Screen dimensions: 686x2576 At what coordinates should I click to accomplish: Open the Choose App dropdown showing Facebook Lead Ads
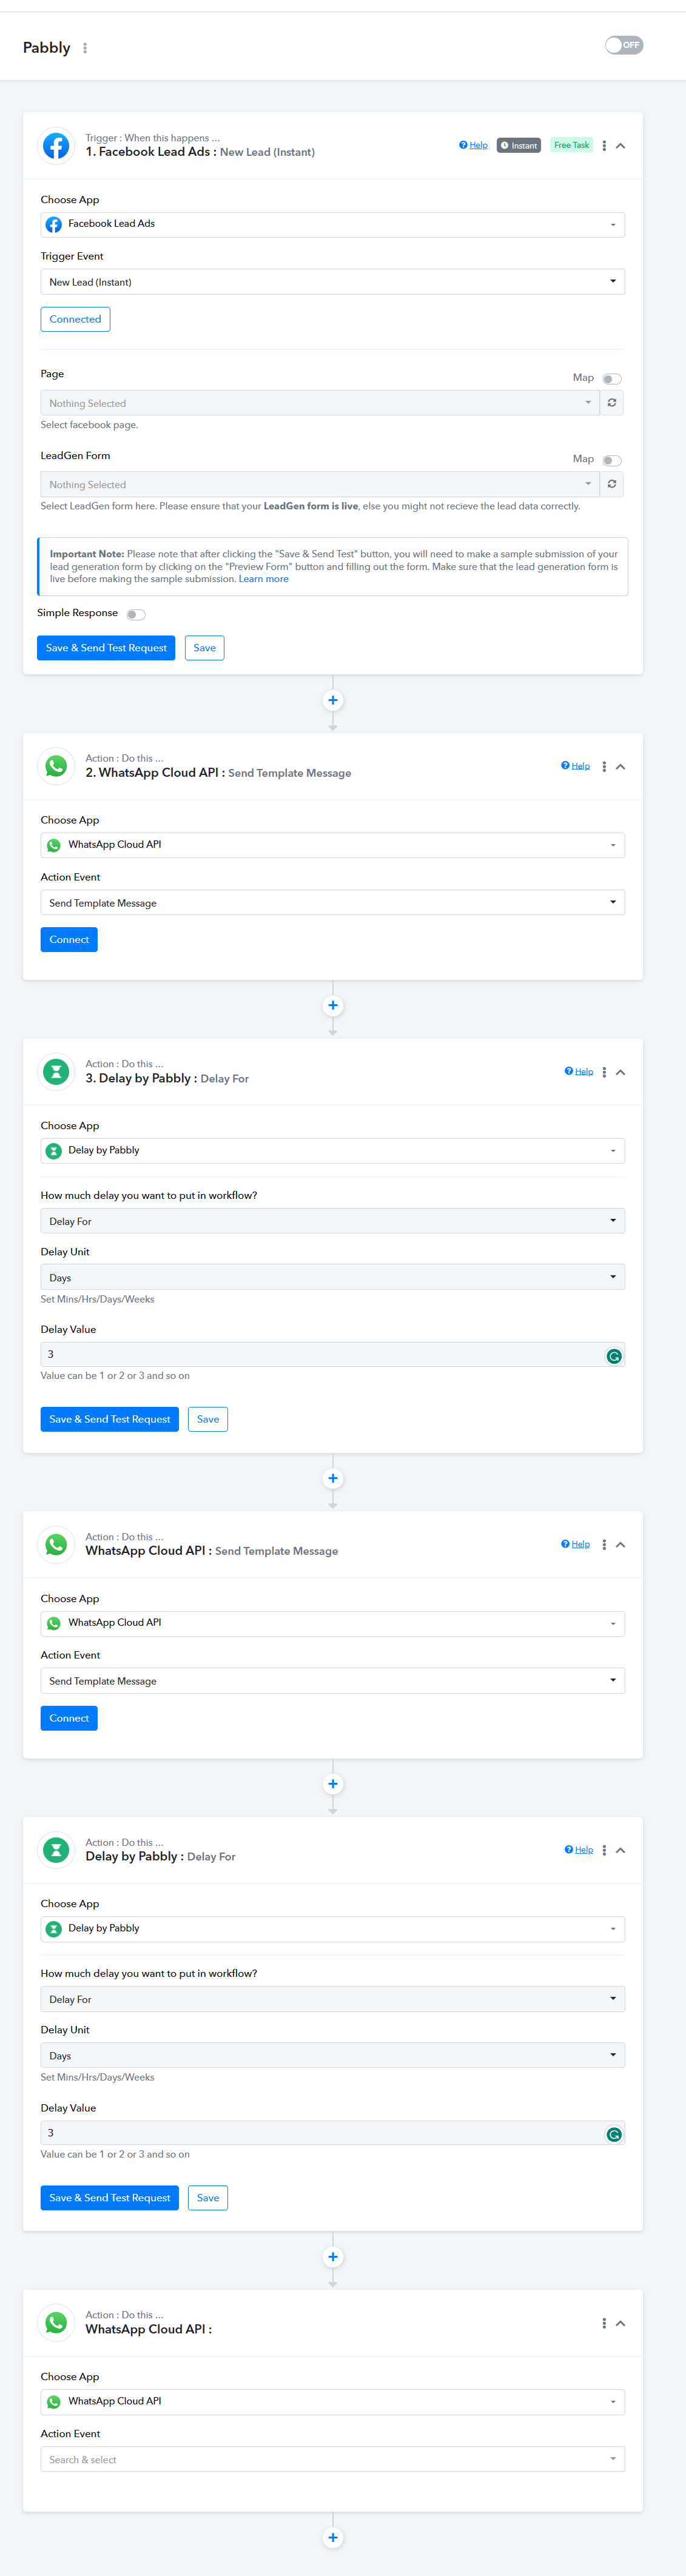point(332,225)
